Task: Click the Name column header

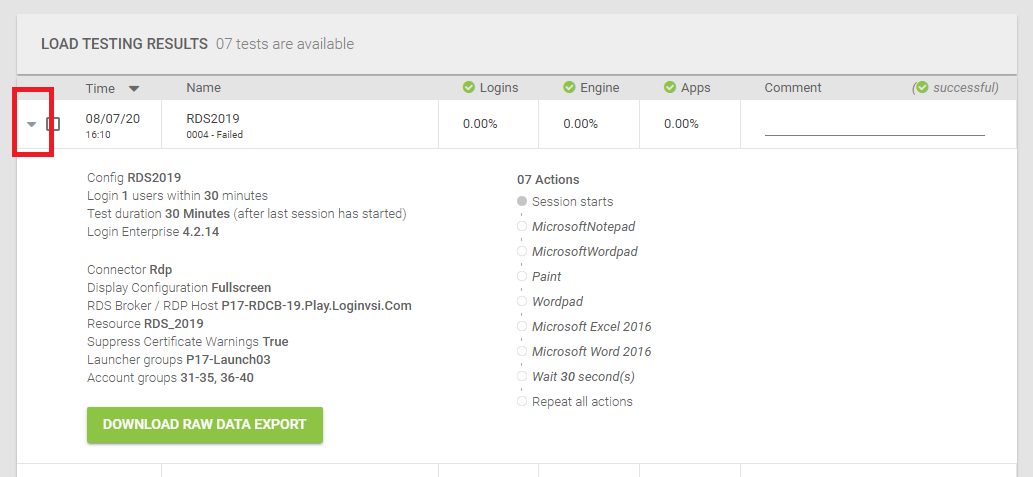Action: (x=204, y=88)
